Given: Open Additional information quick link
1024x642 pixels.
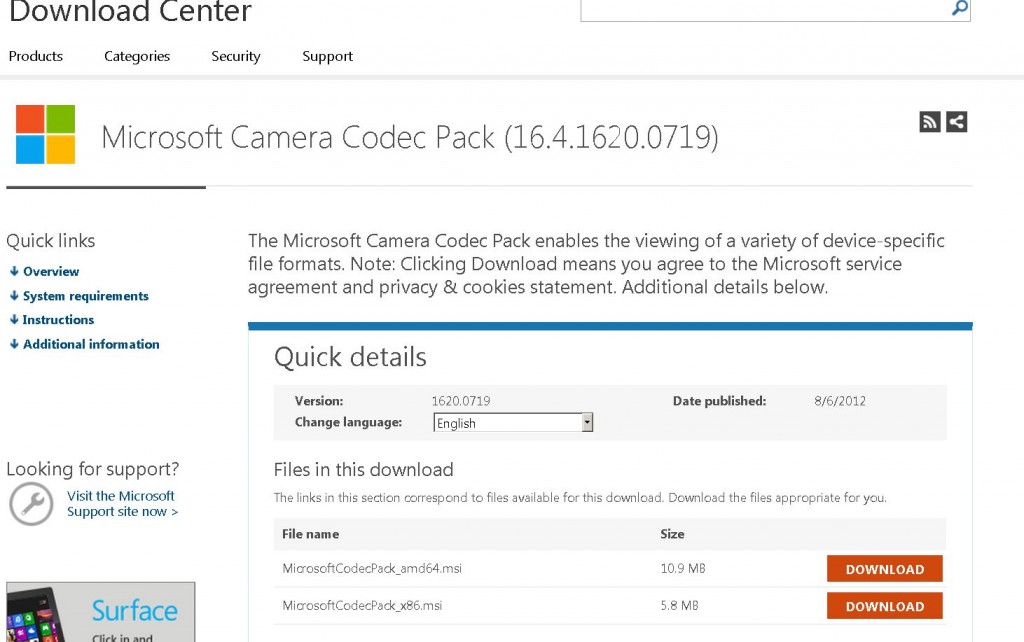Looking at the screenshot, I should [91, 344].
